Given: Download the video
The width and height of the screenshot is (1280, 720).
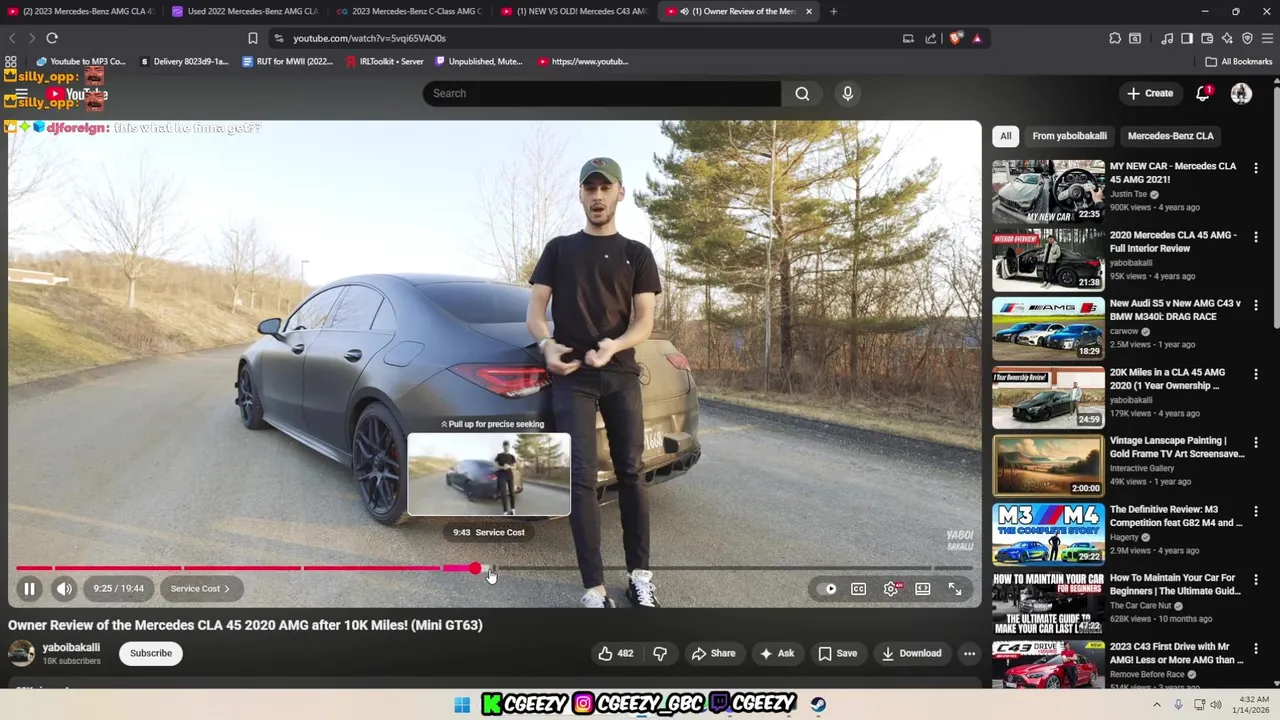Looking at the screenshot, I should click(911, 653).
